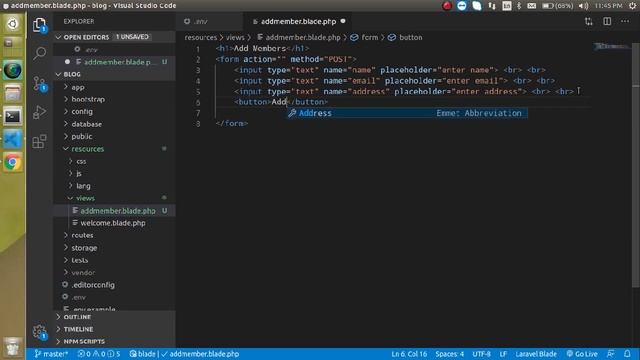640x360 pixels.
Task: Accept the Address Emmet suggestion
Action: pos(407,113)
